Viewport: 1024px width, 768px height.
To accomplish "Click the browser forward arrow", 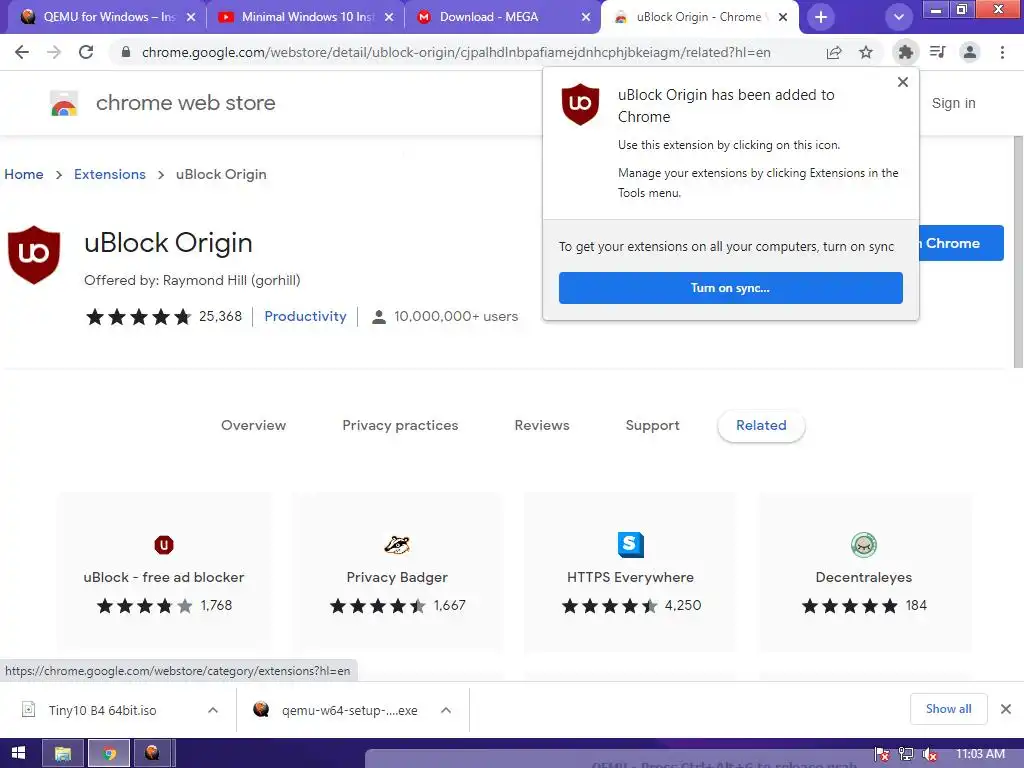I will pyautogui.click(x=54, y=52).
